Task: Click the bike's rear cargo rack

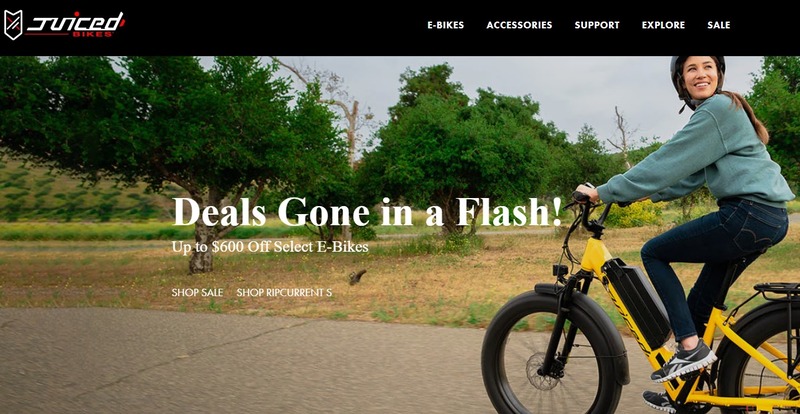Action: [x=777, y=291]
